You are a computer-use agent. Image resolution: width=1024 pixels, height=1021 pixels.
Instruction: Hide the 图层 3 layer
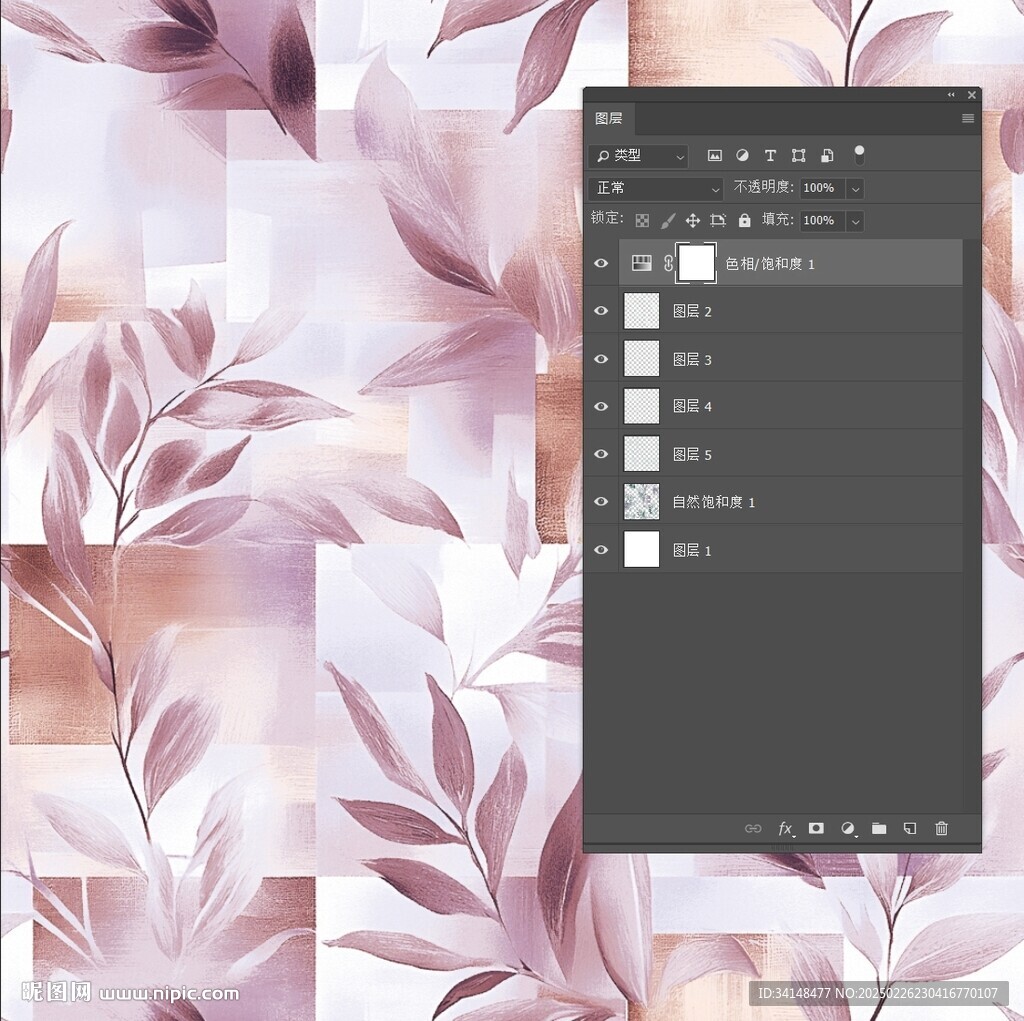[x=601, y=359]
